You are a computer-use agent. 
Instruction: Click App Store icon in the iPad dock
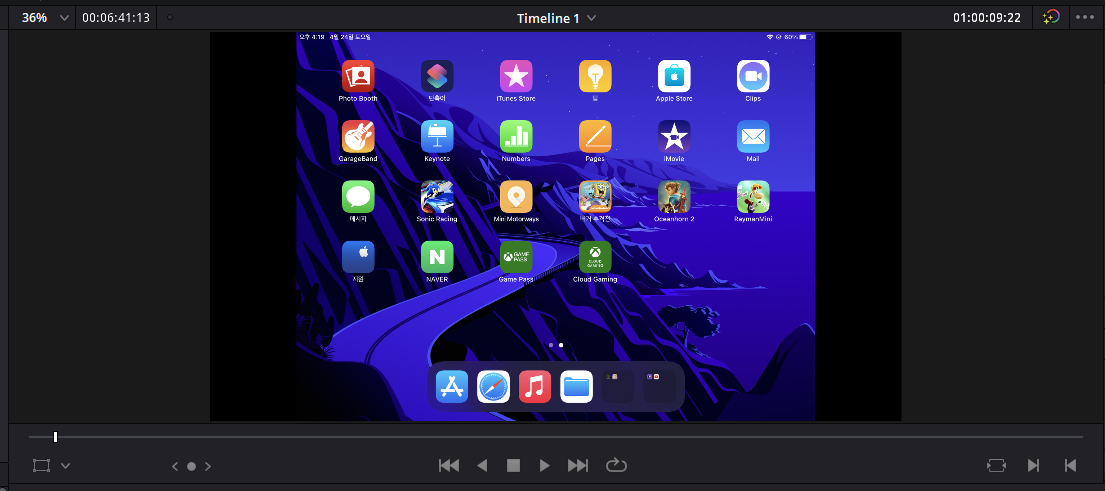pos(452,387)
